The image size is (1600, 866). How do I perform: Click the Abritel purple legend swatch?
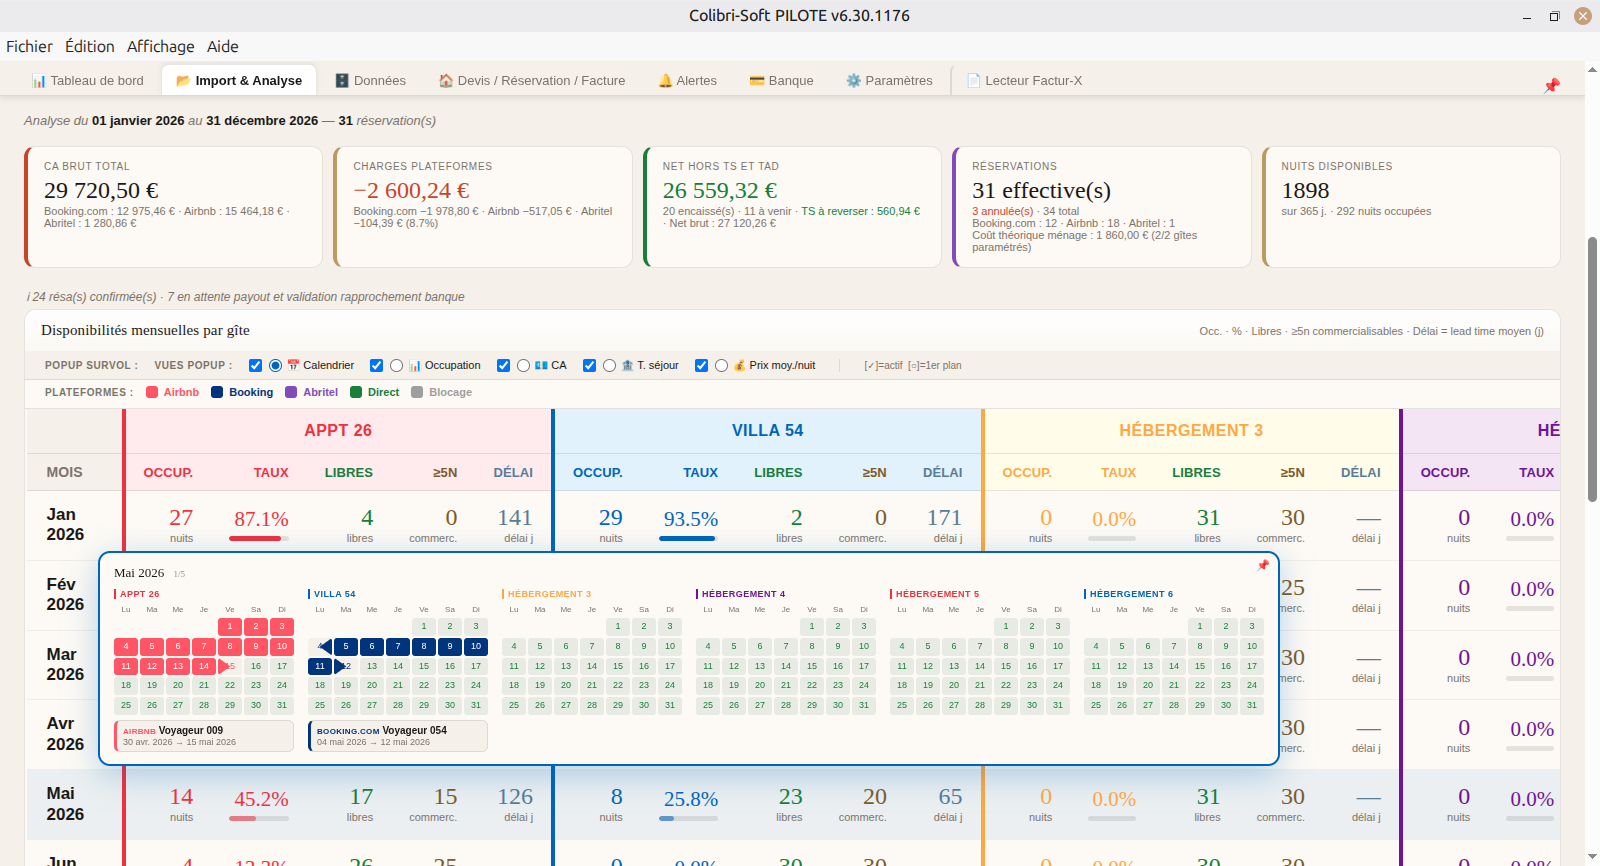(x=291, y=393)
